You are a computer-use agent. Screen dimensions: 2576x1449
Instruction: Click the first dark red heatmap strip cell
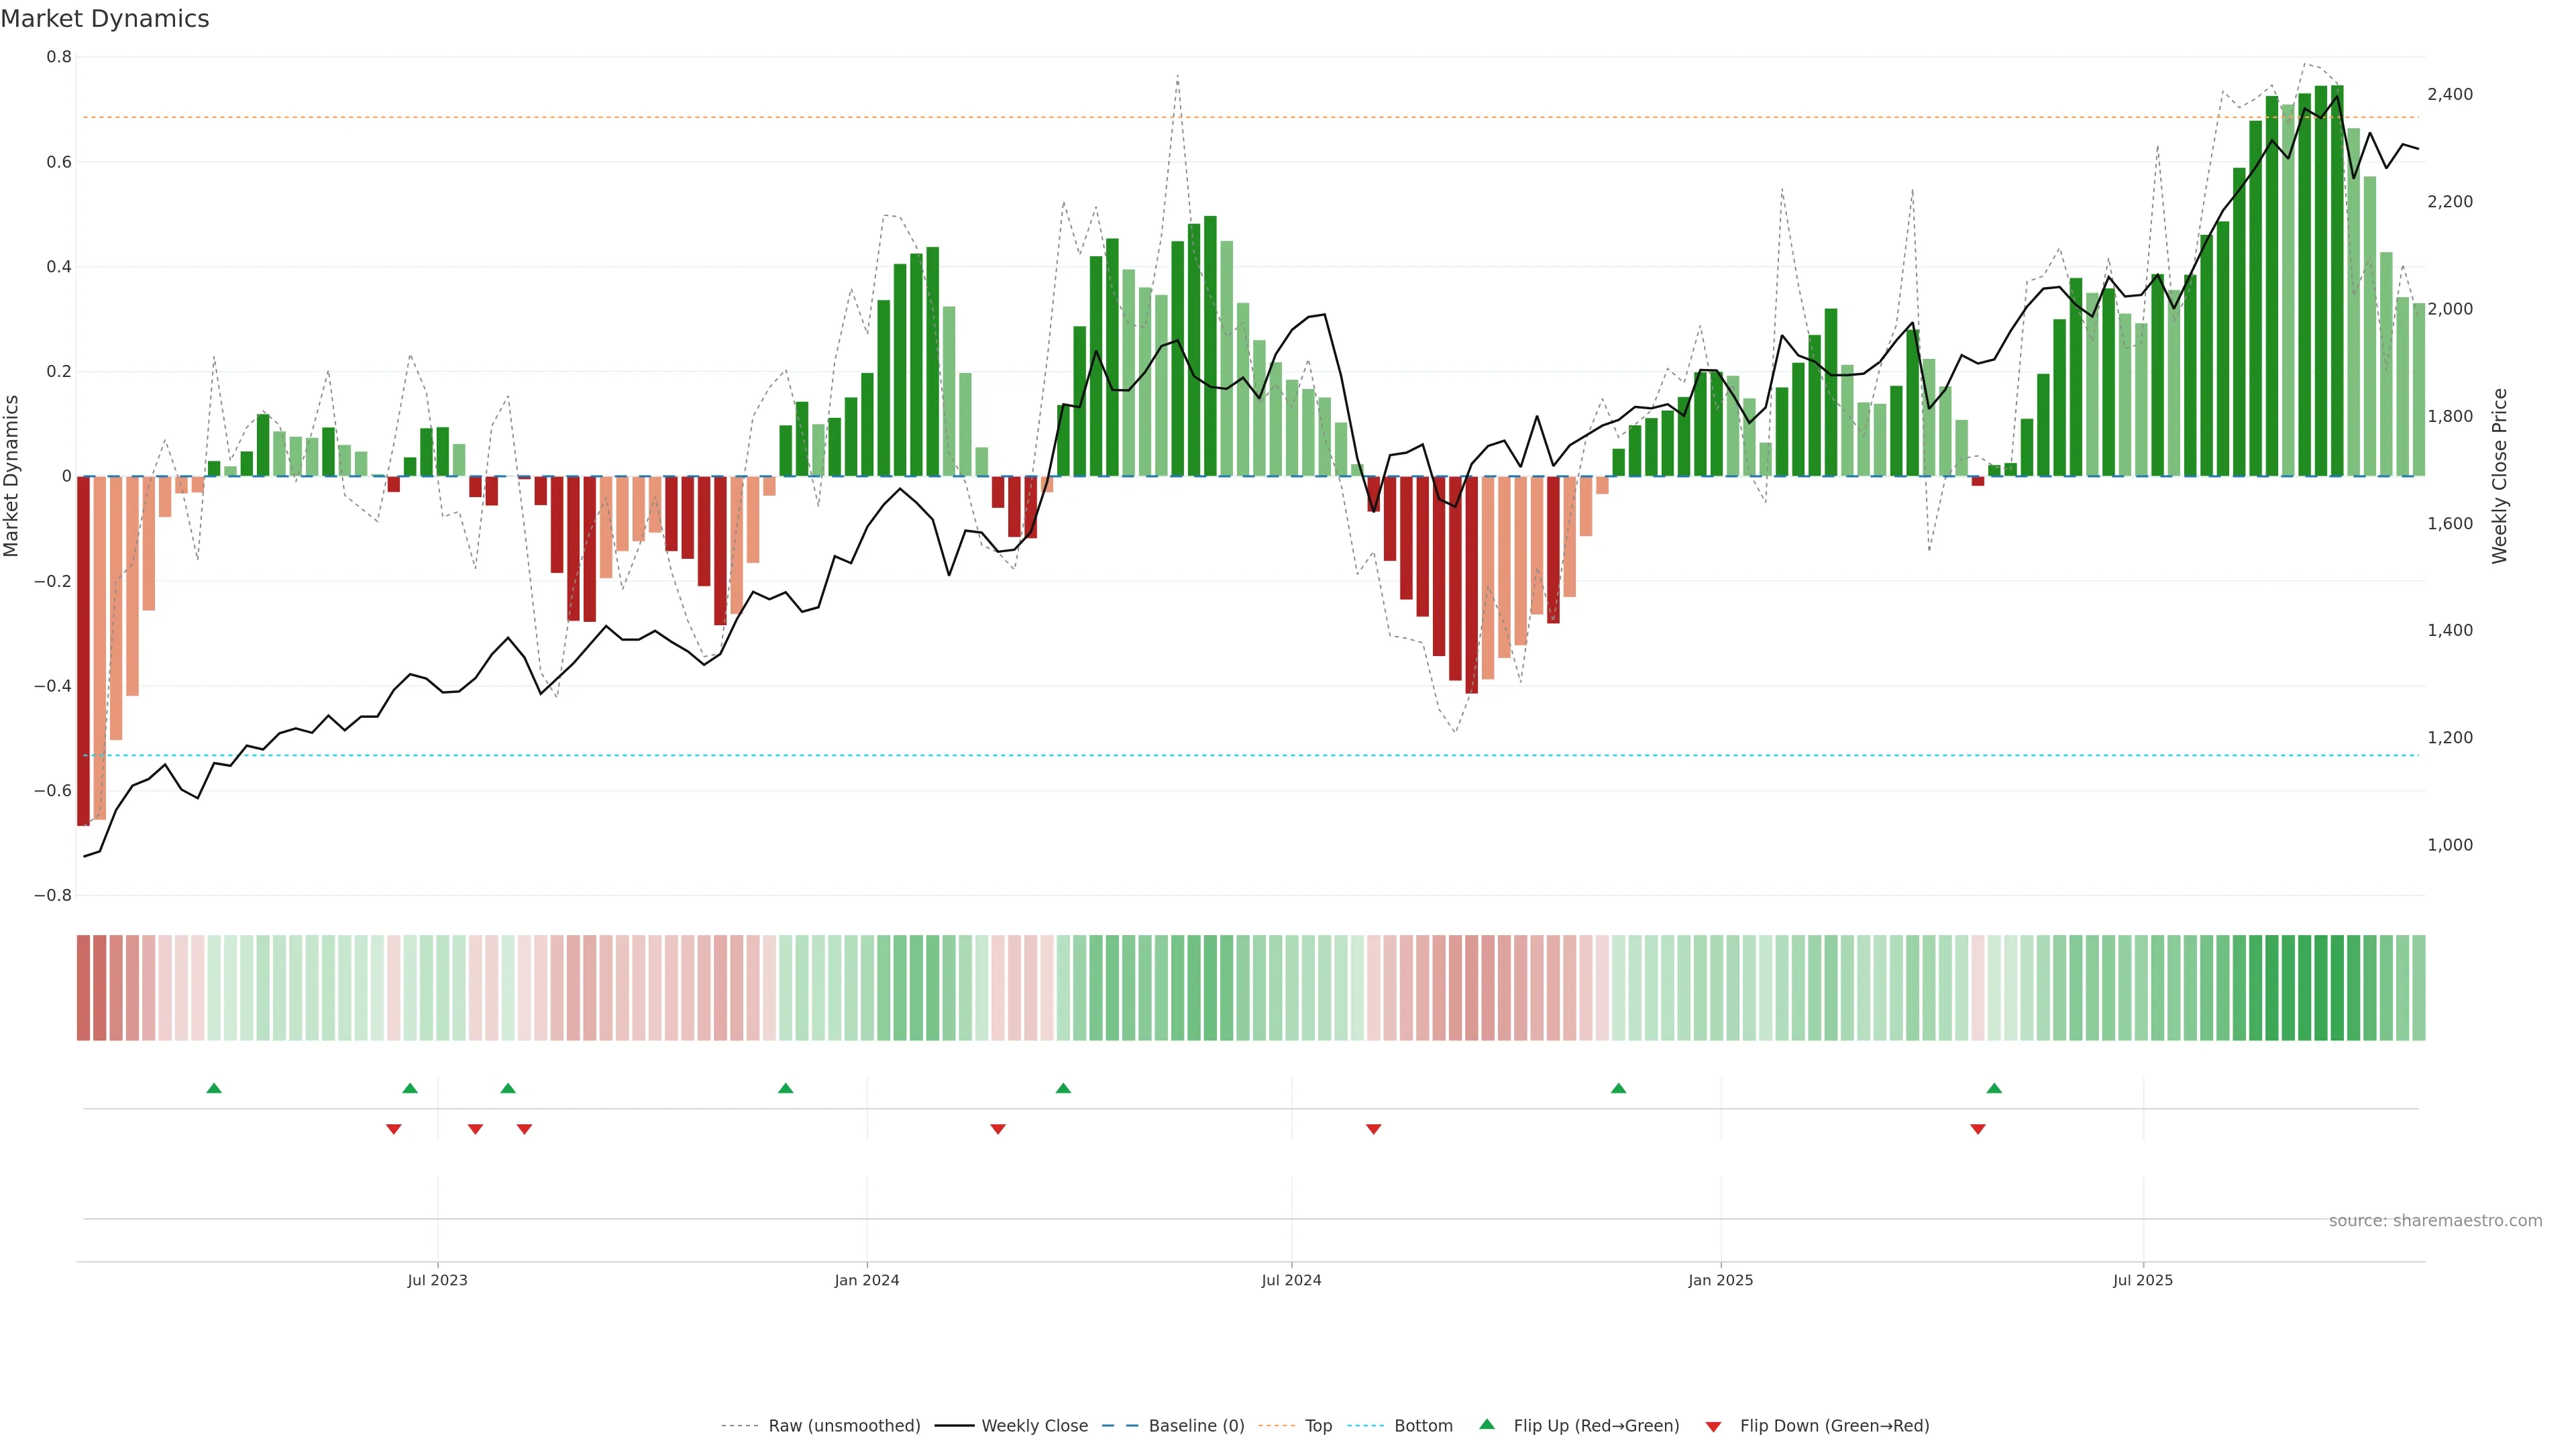click(x=83, y=987)
